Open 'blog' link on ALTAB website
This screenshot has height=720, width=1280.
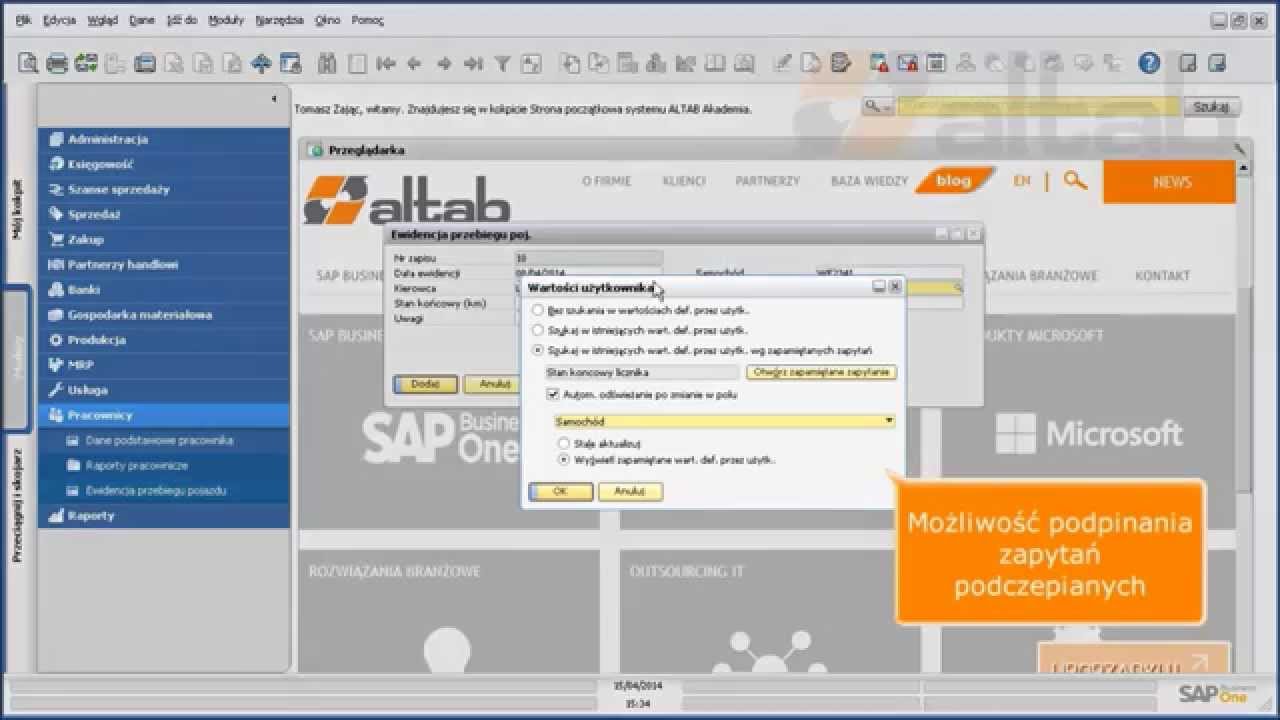(x=953, y=181)
